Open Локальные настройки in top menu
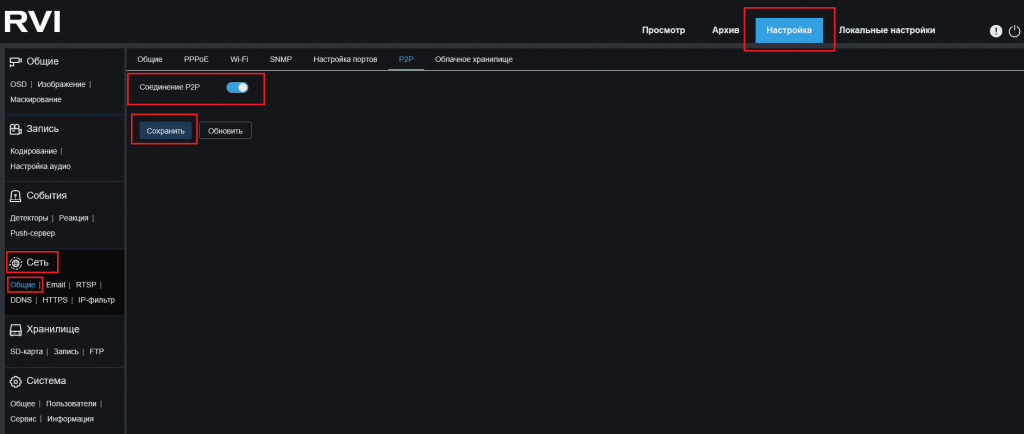Screen dimensions: 1024x434 click(x=886, y=31)
